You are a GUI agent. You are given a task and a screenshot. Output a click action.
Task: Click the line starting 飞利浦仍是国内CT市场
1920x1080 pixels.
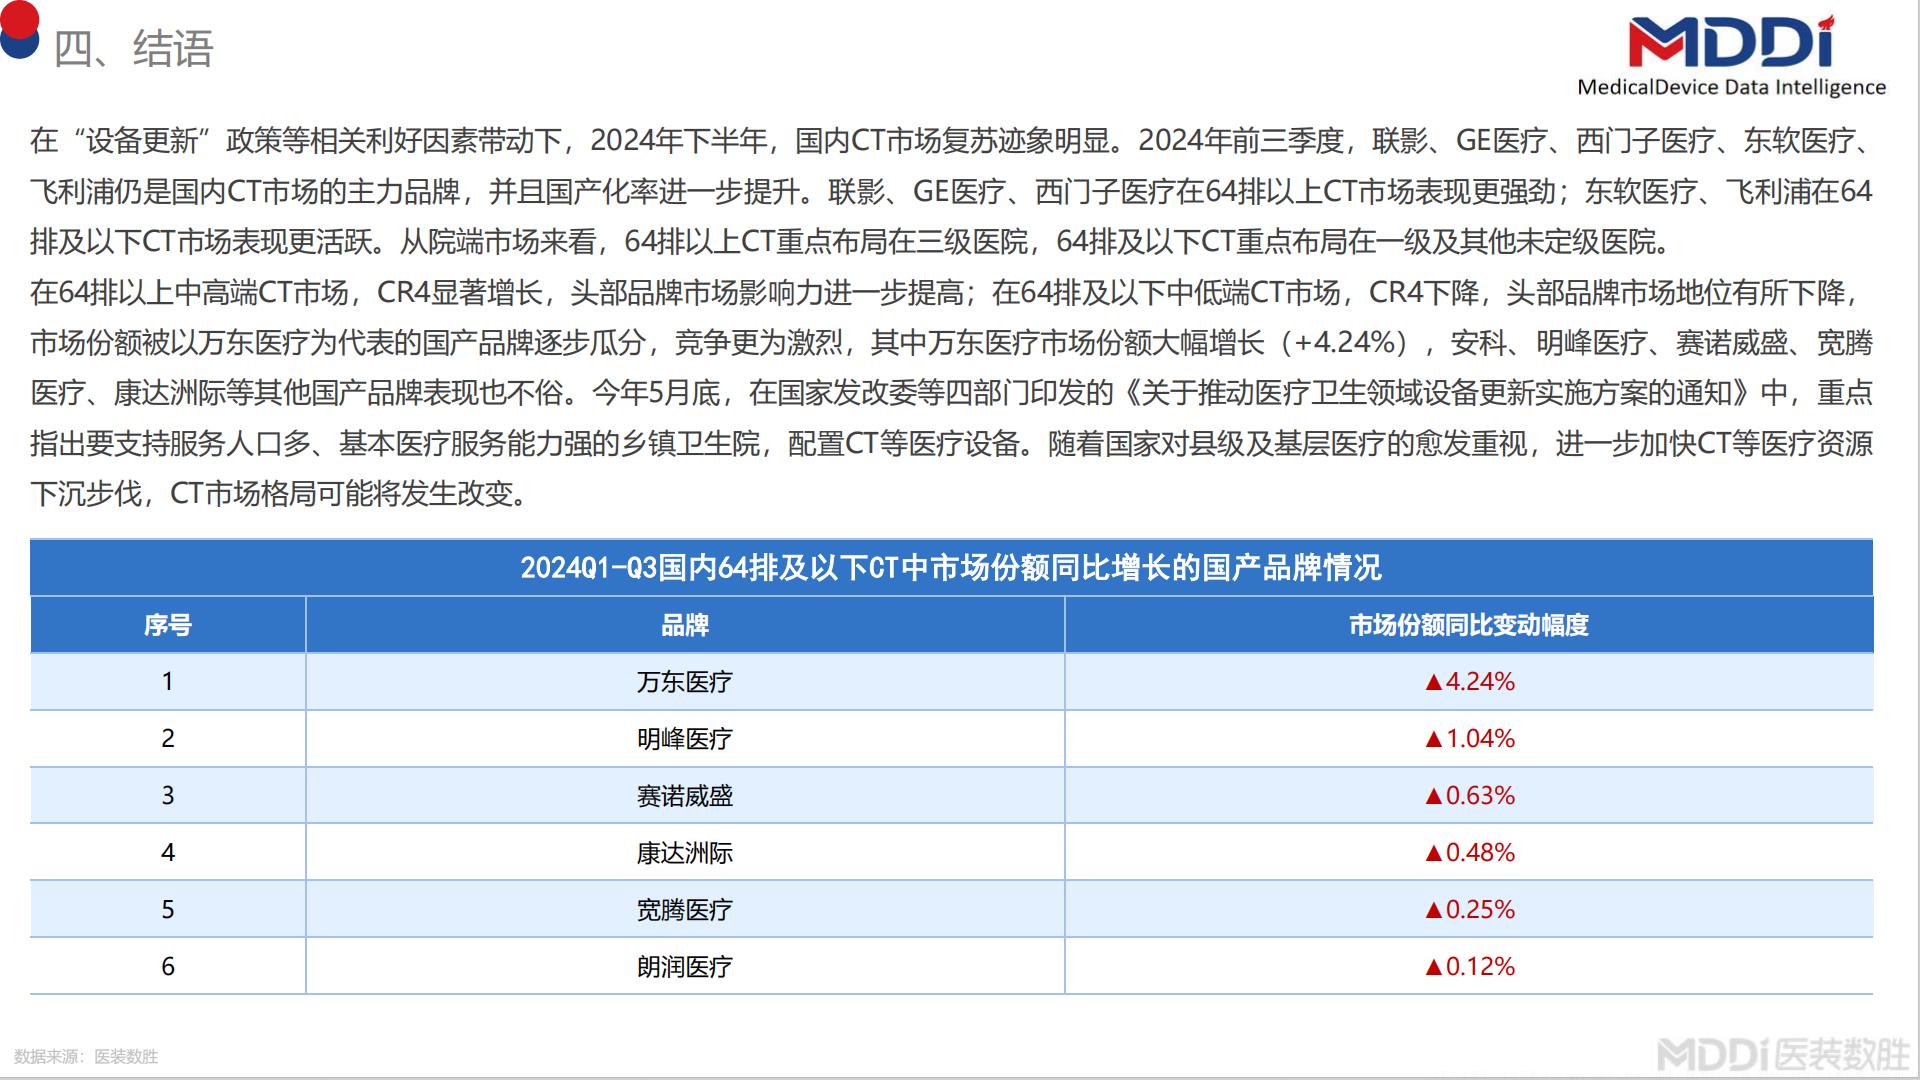pos(951,191)
